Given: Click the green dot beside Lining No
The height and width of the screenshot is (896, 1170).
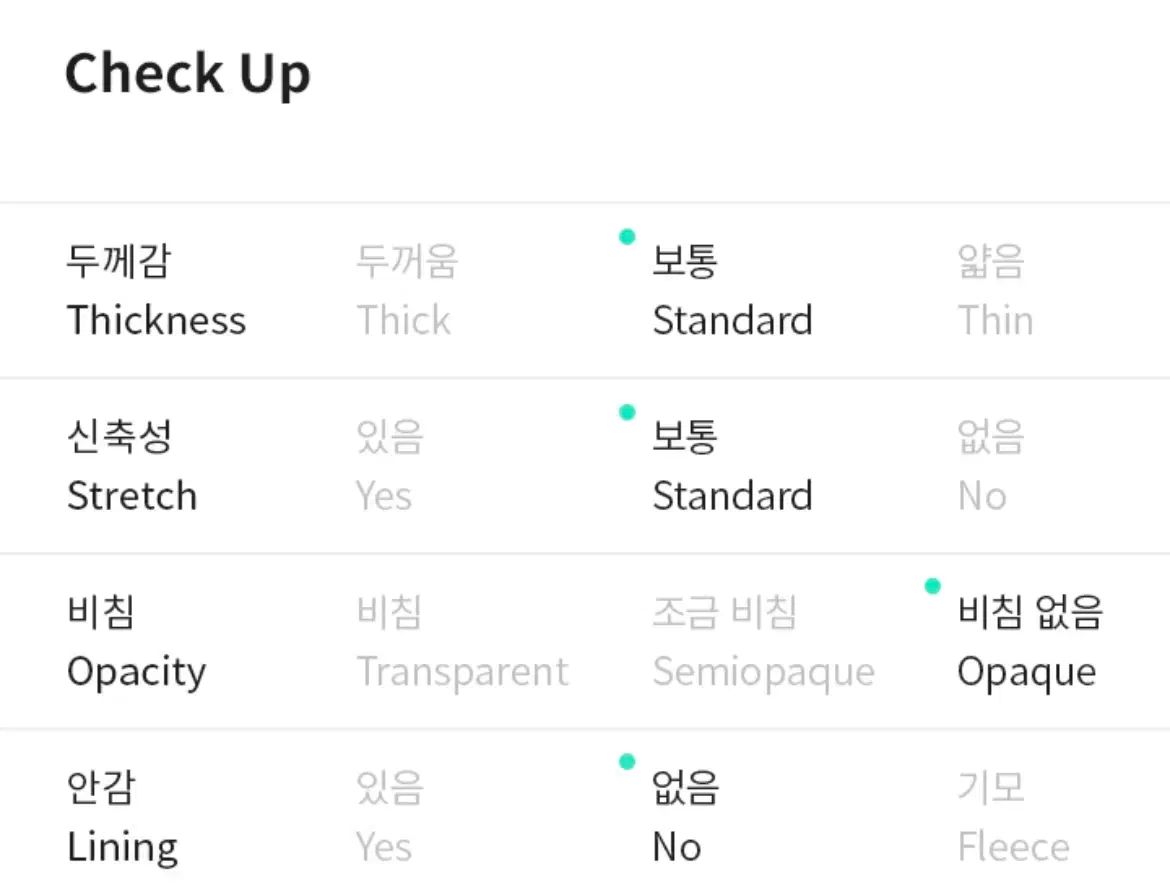Looking at the screenshot, I should [628, 762].
